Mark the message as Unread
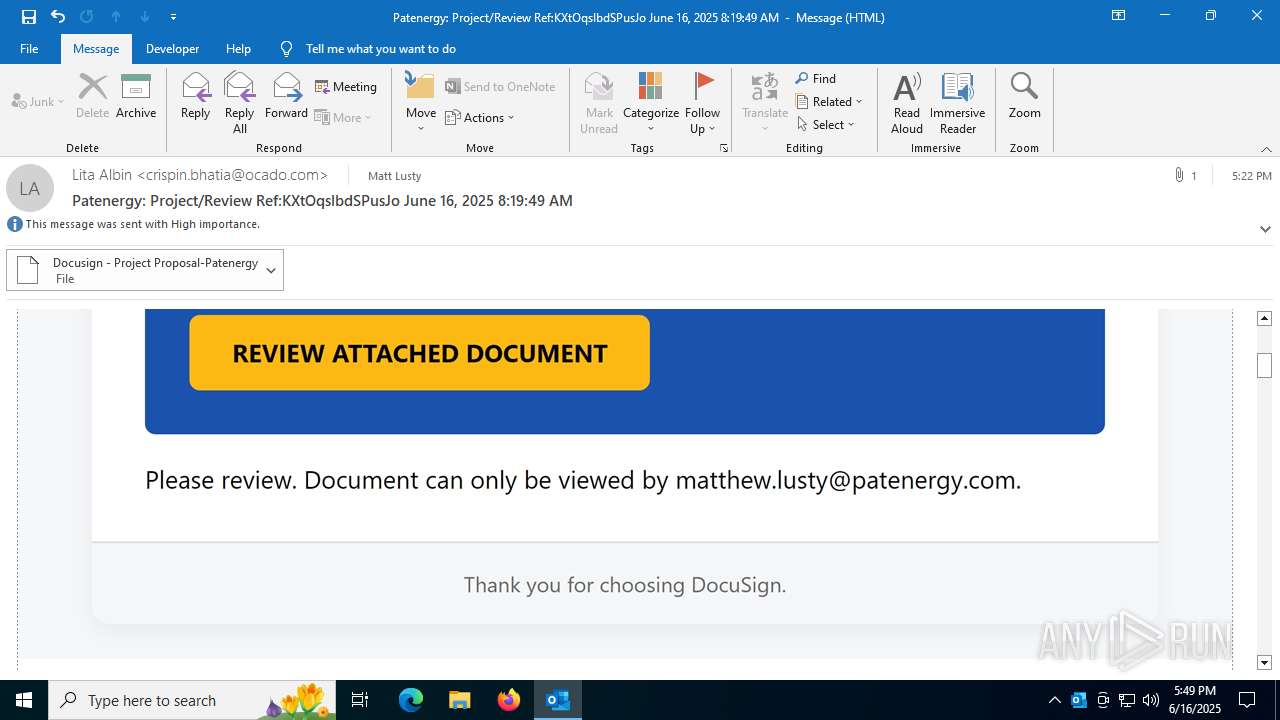1280x720 pixels. pos(599,103)
